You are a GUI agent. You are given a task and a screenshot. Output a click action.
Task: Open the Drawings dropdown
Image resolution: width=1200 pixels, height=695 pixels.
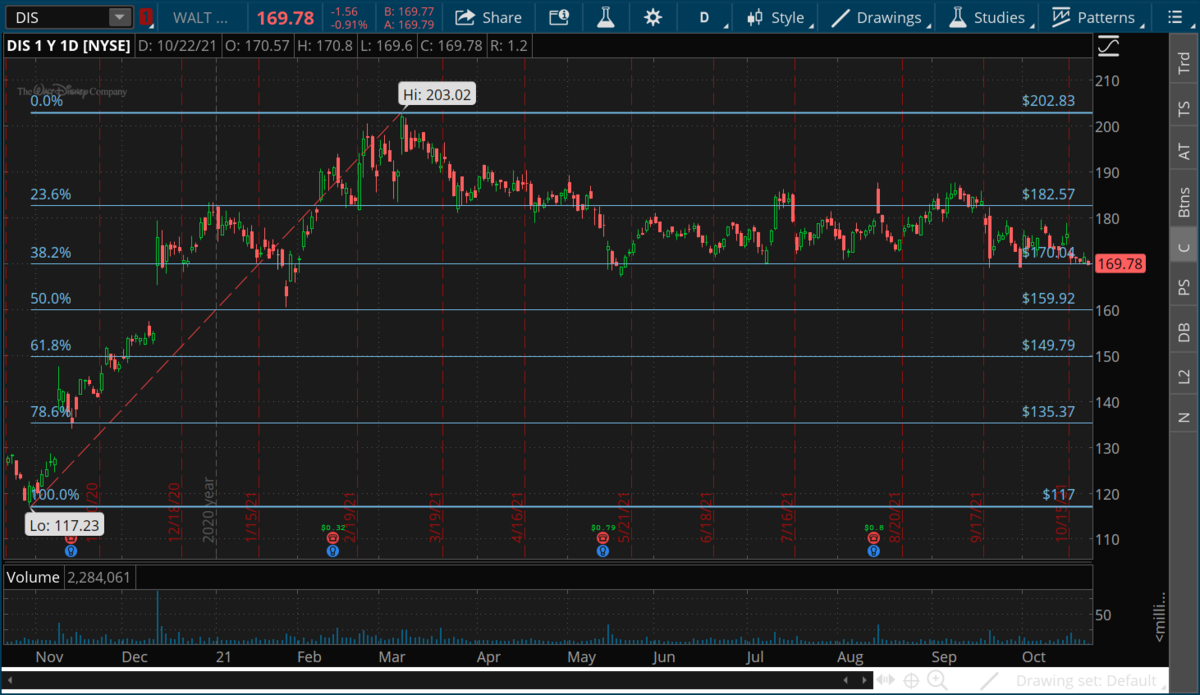[x=878, y=17]
